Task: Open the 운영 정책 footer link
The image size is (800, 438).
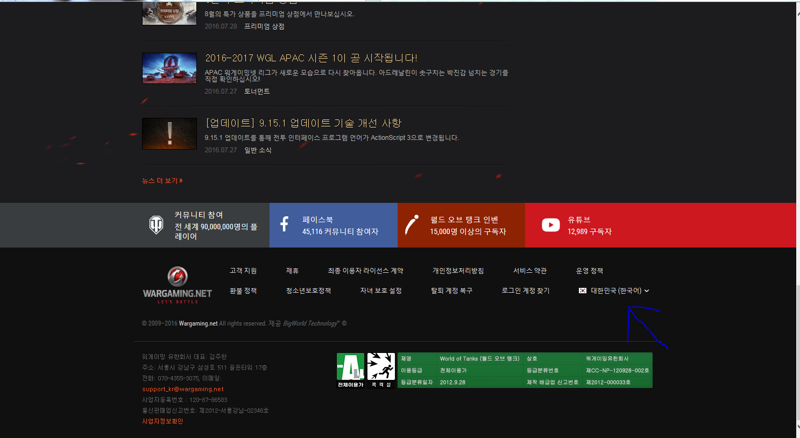Action: click(x=589, y=271)
